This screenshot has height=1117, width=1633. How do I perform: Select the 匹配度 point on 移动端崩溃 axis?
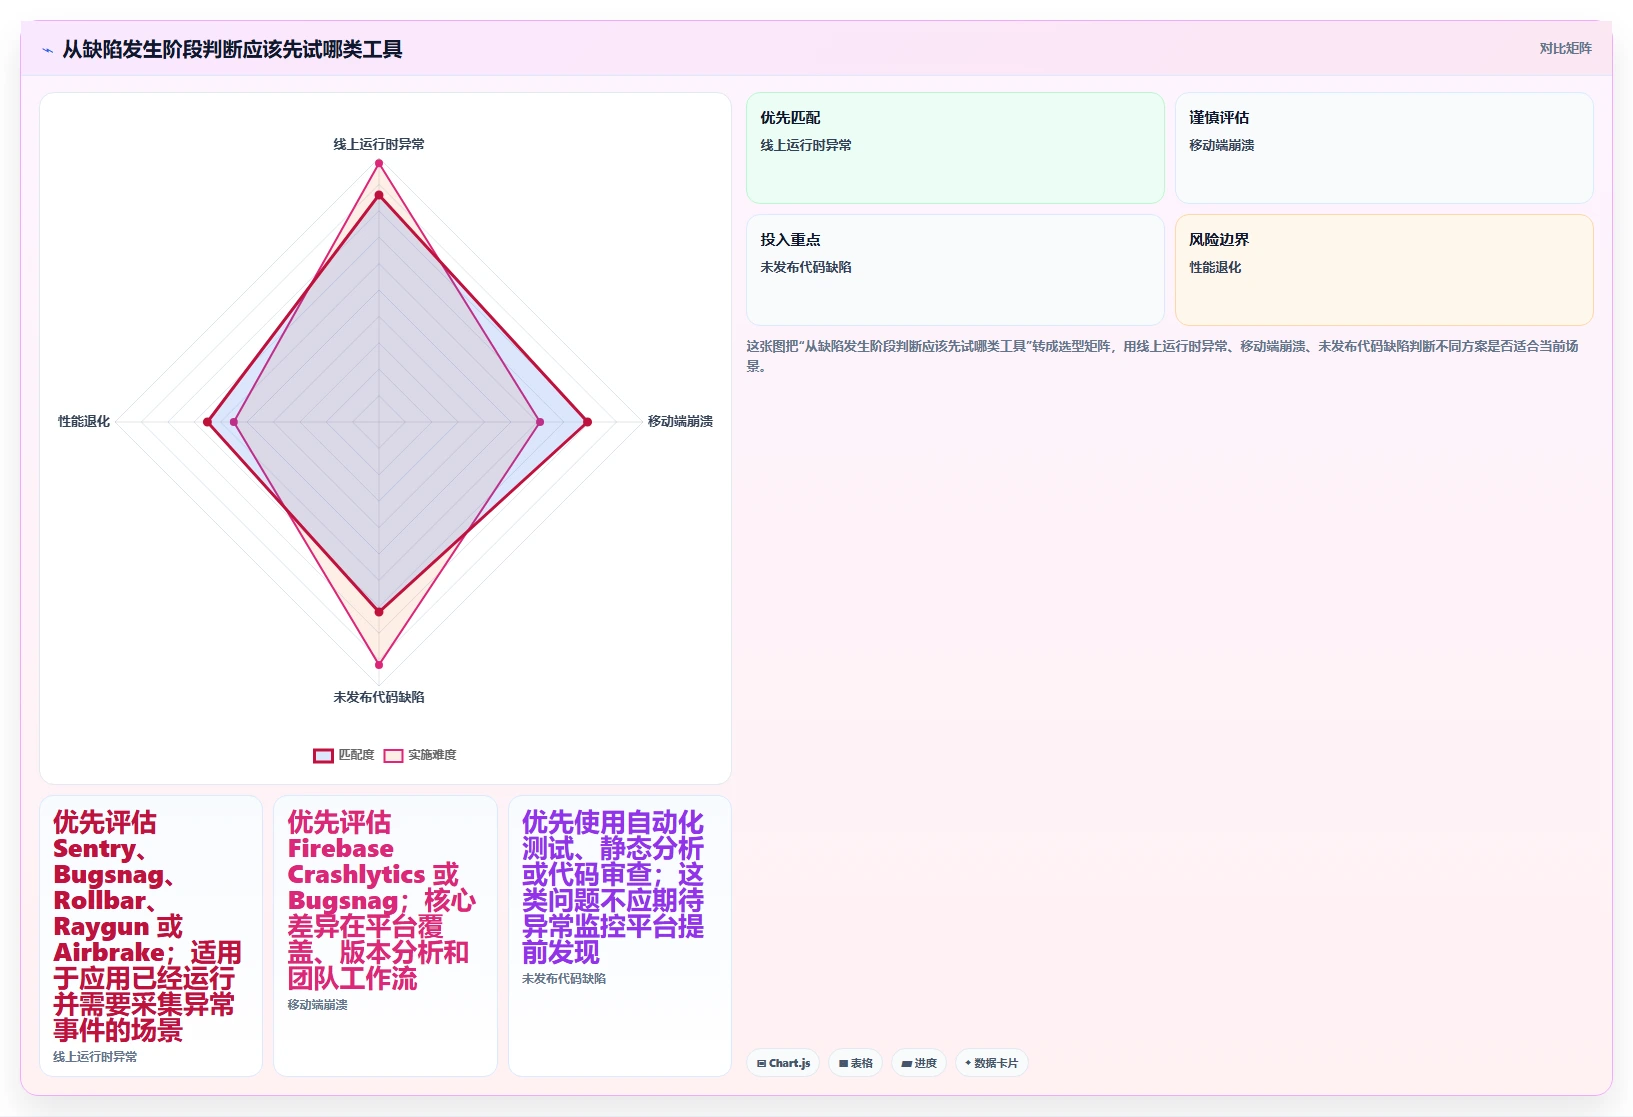(x=587, y=422)
